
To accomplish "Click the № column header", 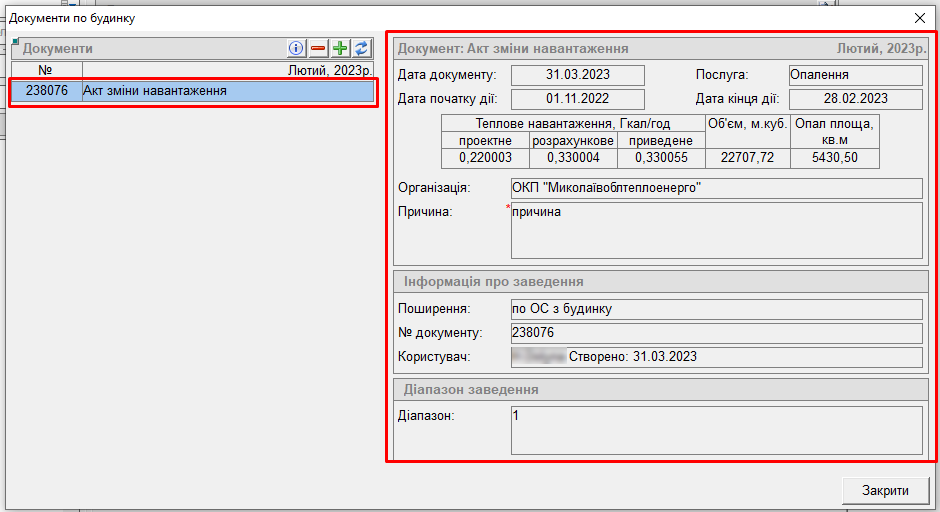I will tap(45, 71).
